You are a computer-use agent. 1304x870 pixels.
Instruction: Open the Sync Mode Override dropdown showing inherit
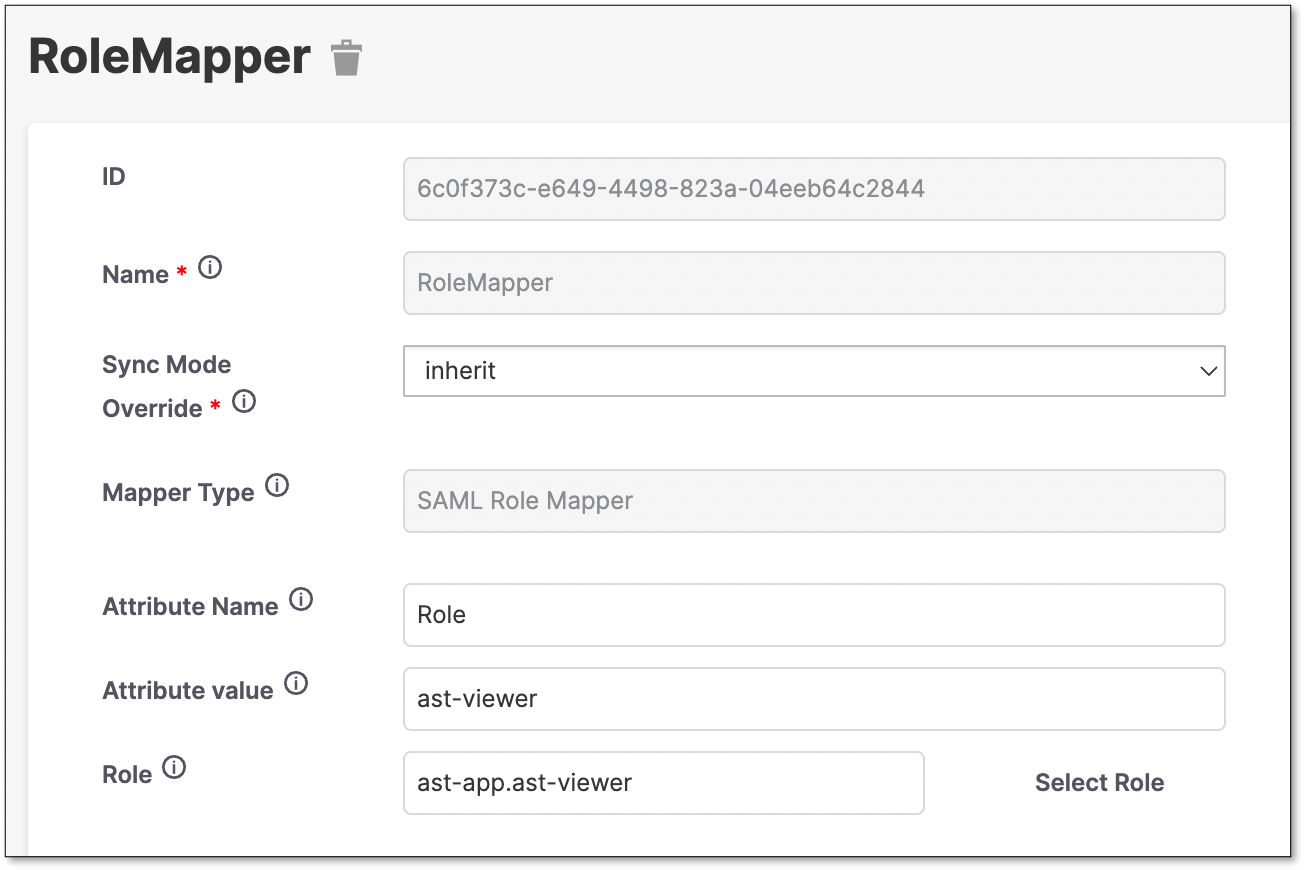coord(814,371)
